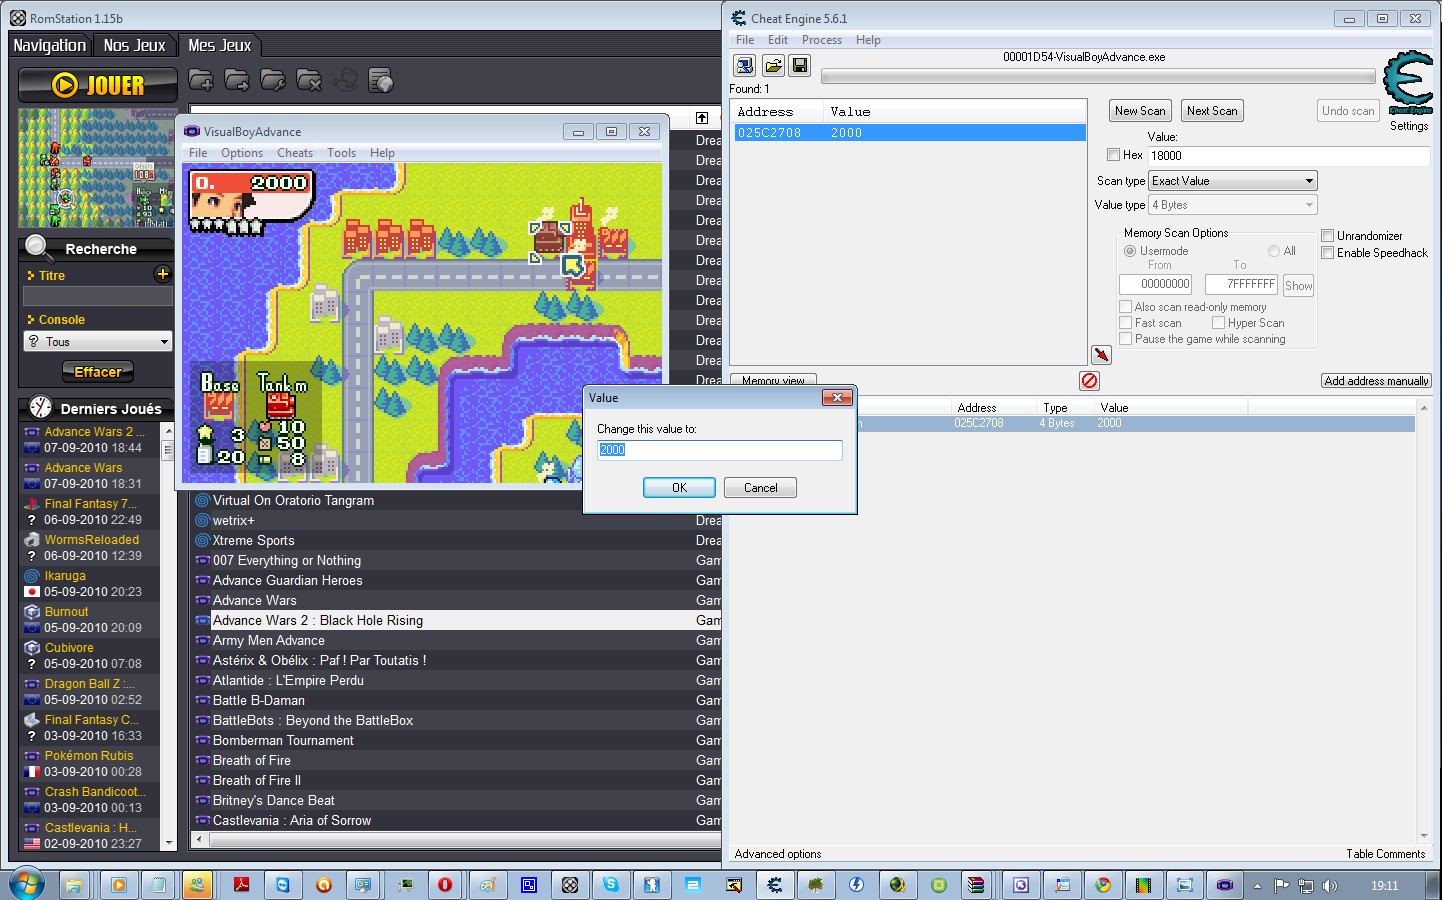Click the red circle clear list icon

(x=1090, y=380)
